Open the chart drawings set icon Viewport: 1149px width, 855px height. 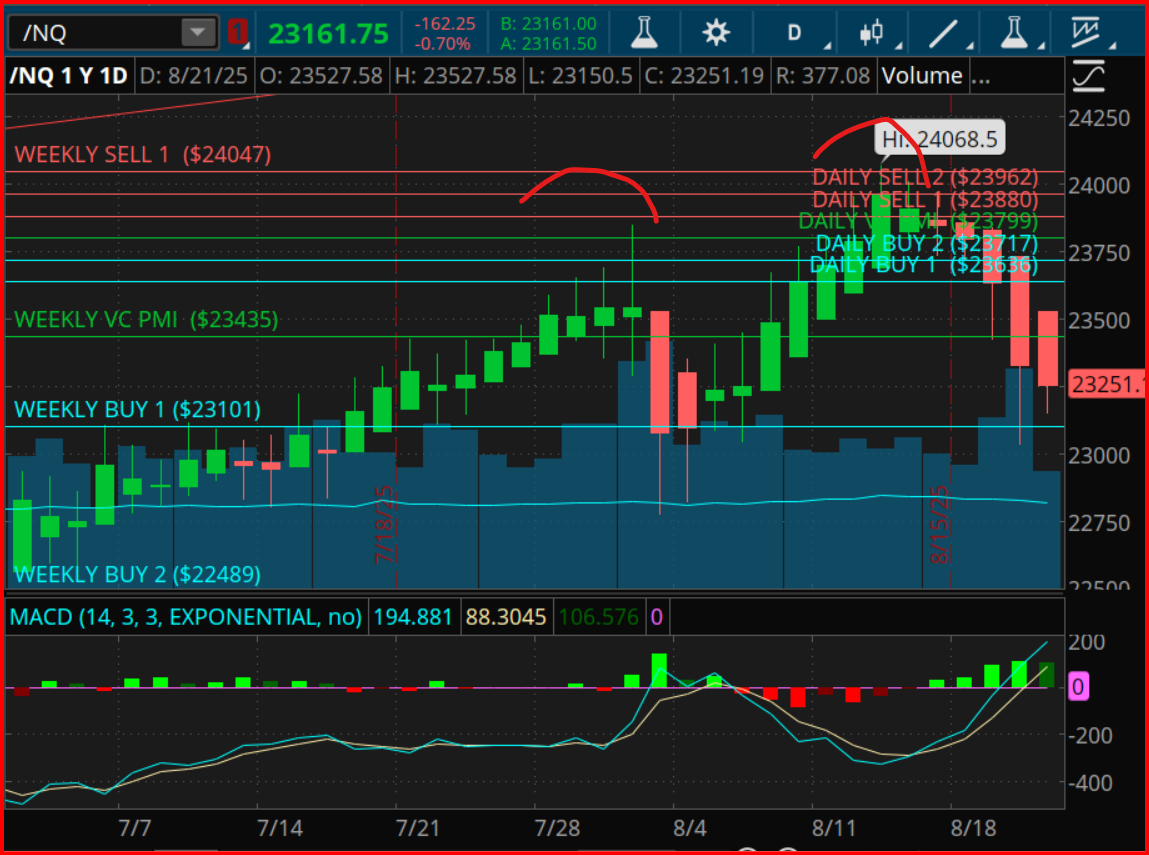click(x=1088, y=33)
